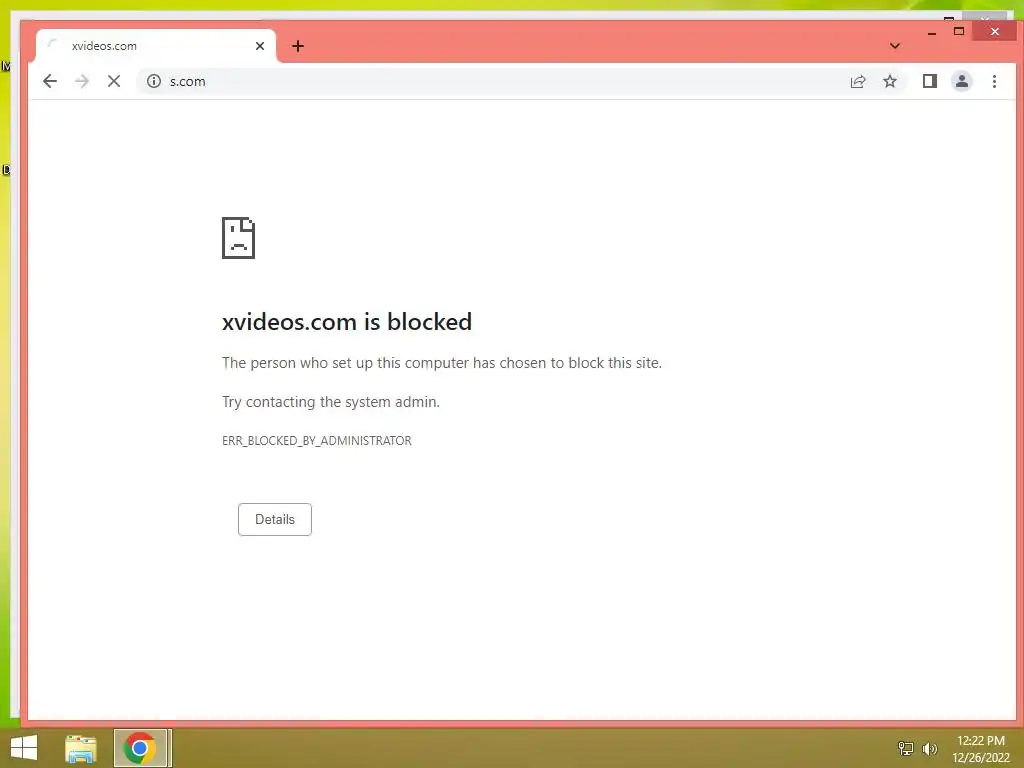Open Chrome's three-dot menu

994,81
